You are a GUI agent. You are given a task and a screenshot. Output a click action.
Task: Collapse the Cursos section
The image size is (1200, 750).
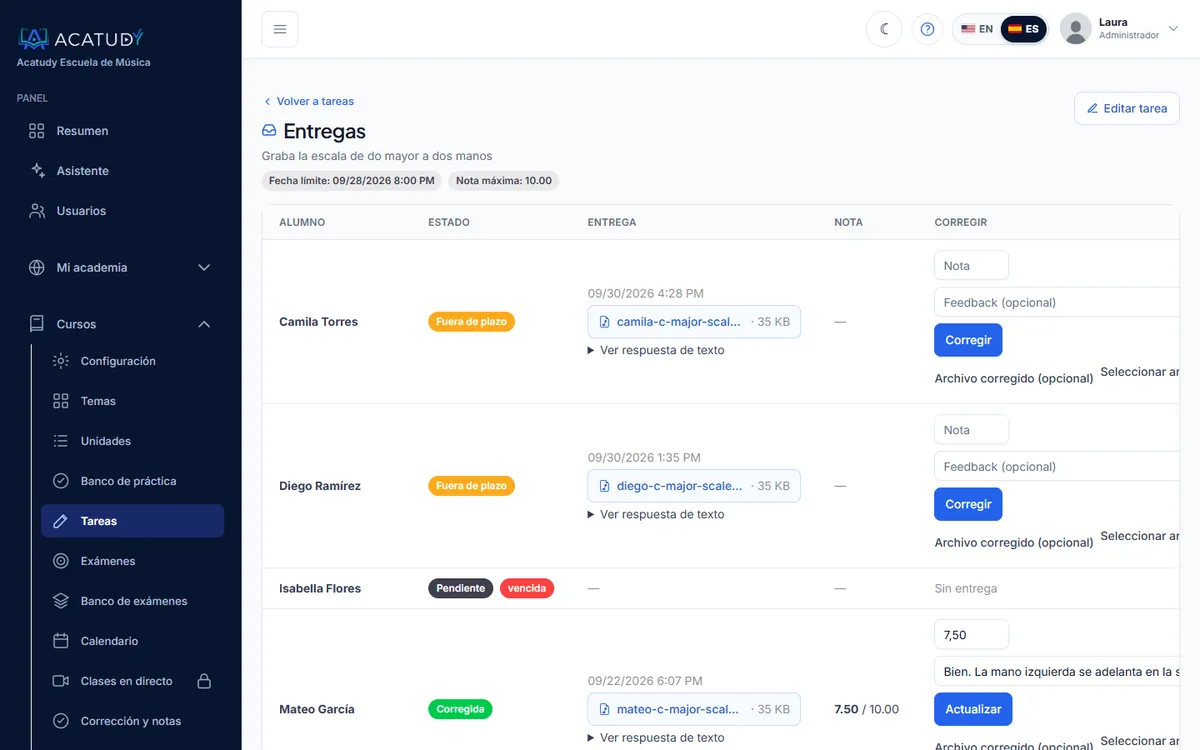pos(120,324)
